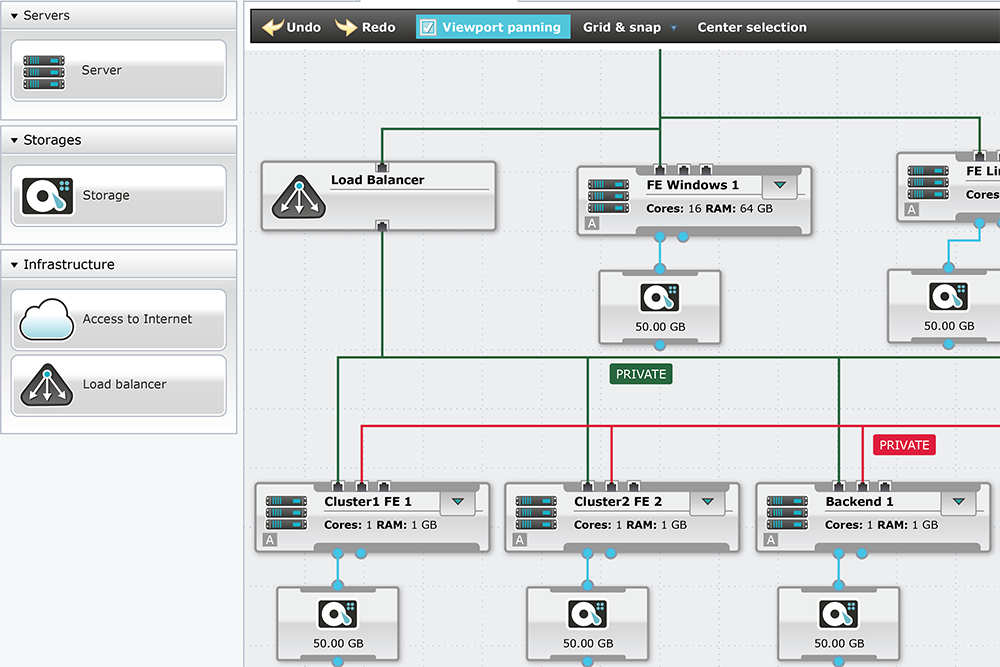Image resolution: width=1000 pixels, height=667 pixels.
Task: Click the Redo arrow icon
Action: (346, 28)
